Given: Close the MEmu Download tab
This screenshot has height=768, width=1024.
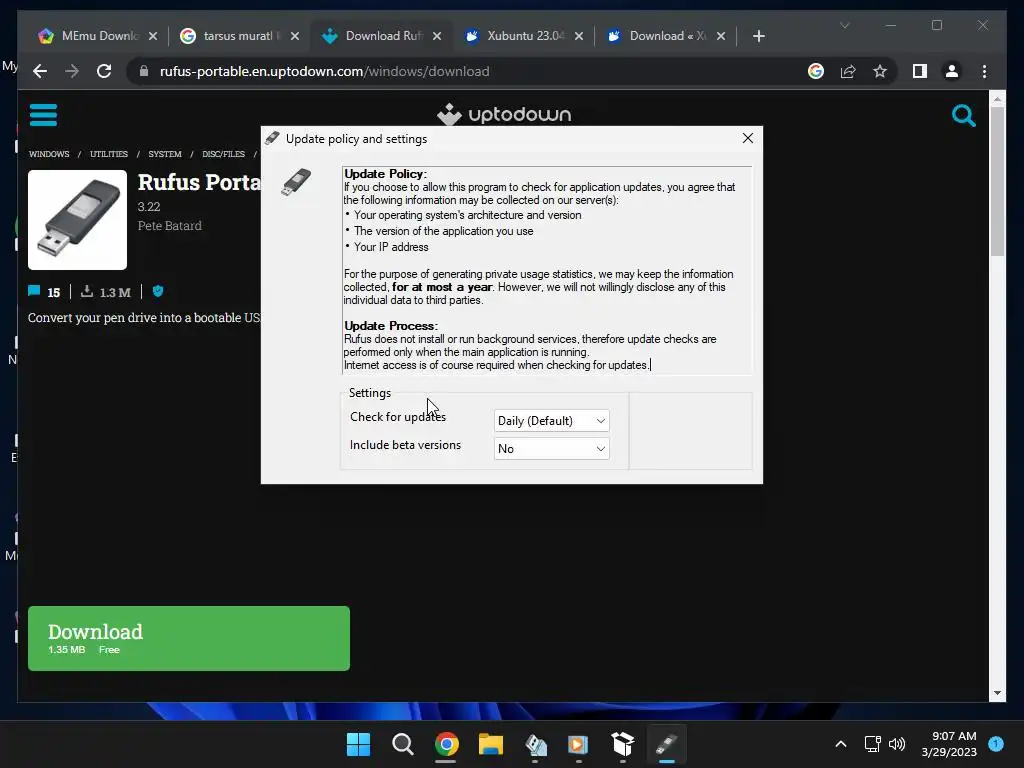Looking at the screenshot, I should pyautogui.click(x=153, y=36).
